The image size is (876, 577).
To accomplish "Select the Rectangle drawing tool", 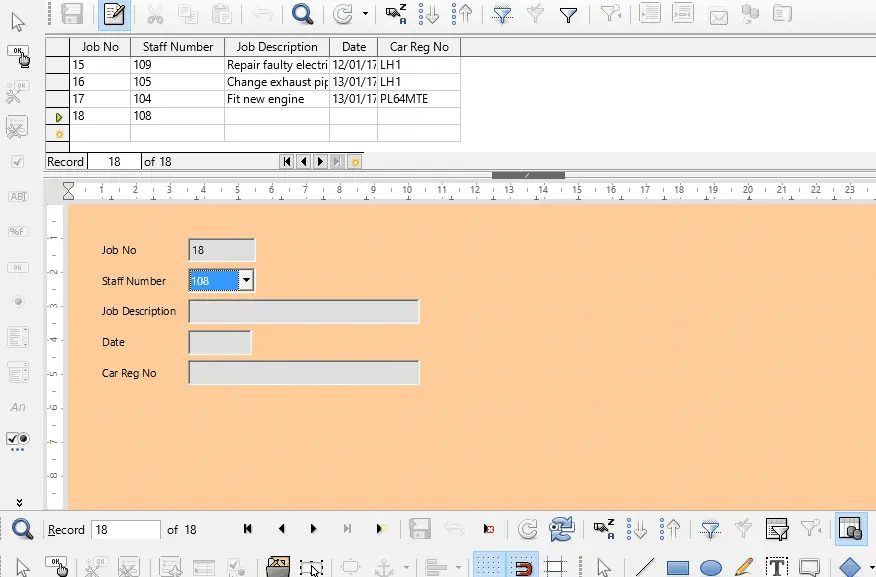I will pyautogui.click(x=678, y=568).
